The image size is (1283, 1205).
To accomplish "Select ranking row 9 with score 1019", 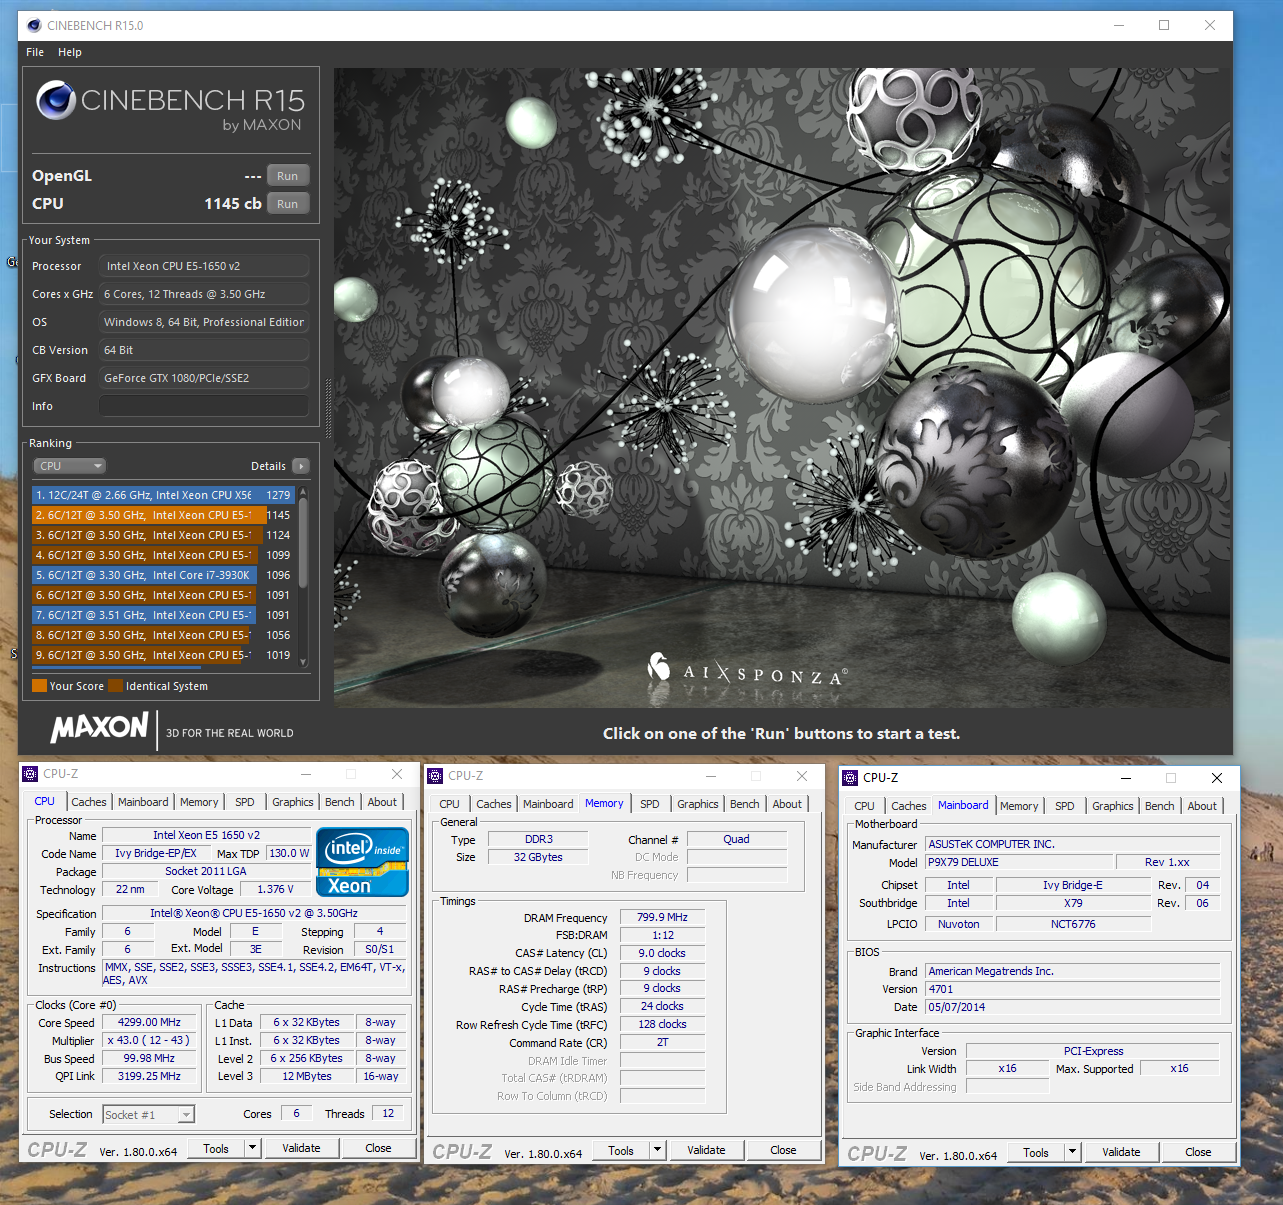I will [x=162, y=655].
